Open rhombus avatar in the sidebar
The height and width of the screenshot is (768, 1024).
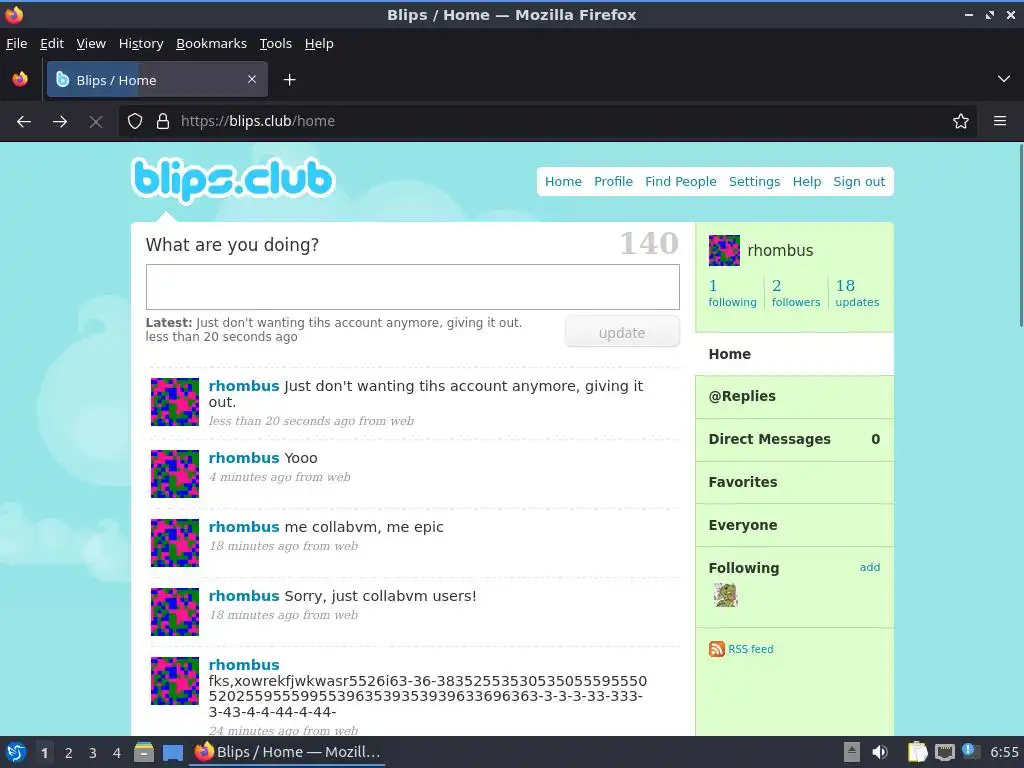click(724, 250)
